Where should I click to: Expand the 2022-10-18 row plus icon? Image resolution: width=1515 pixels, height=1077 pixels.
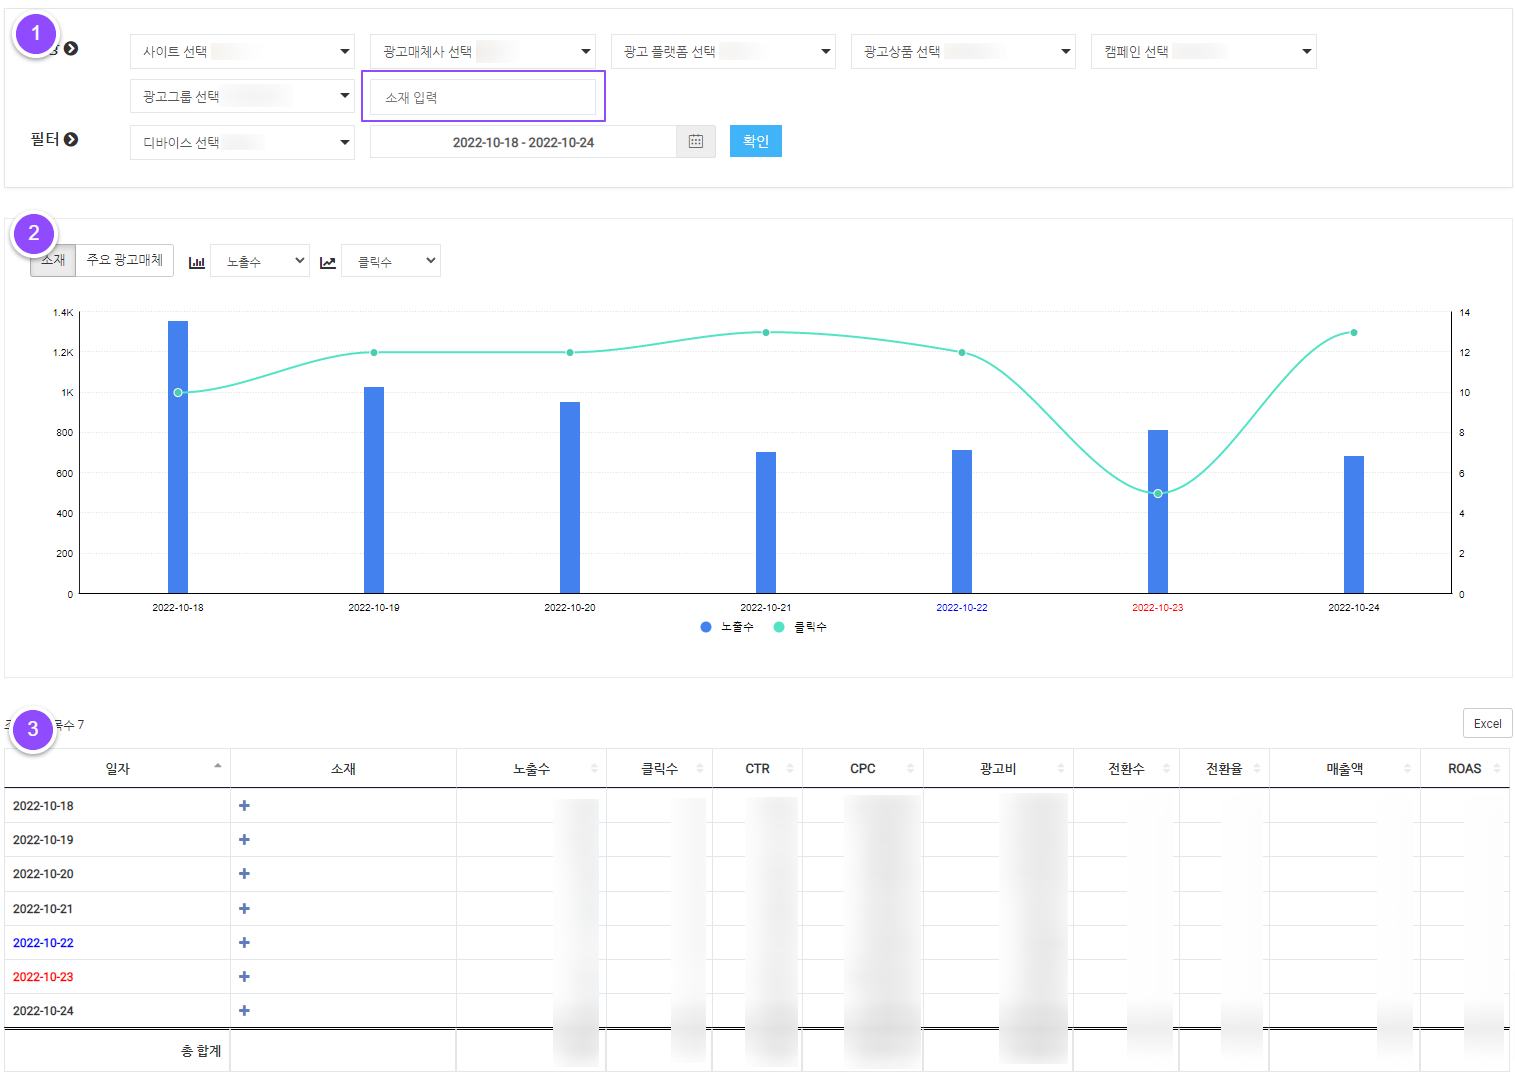point(244,806)
